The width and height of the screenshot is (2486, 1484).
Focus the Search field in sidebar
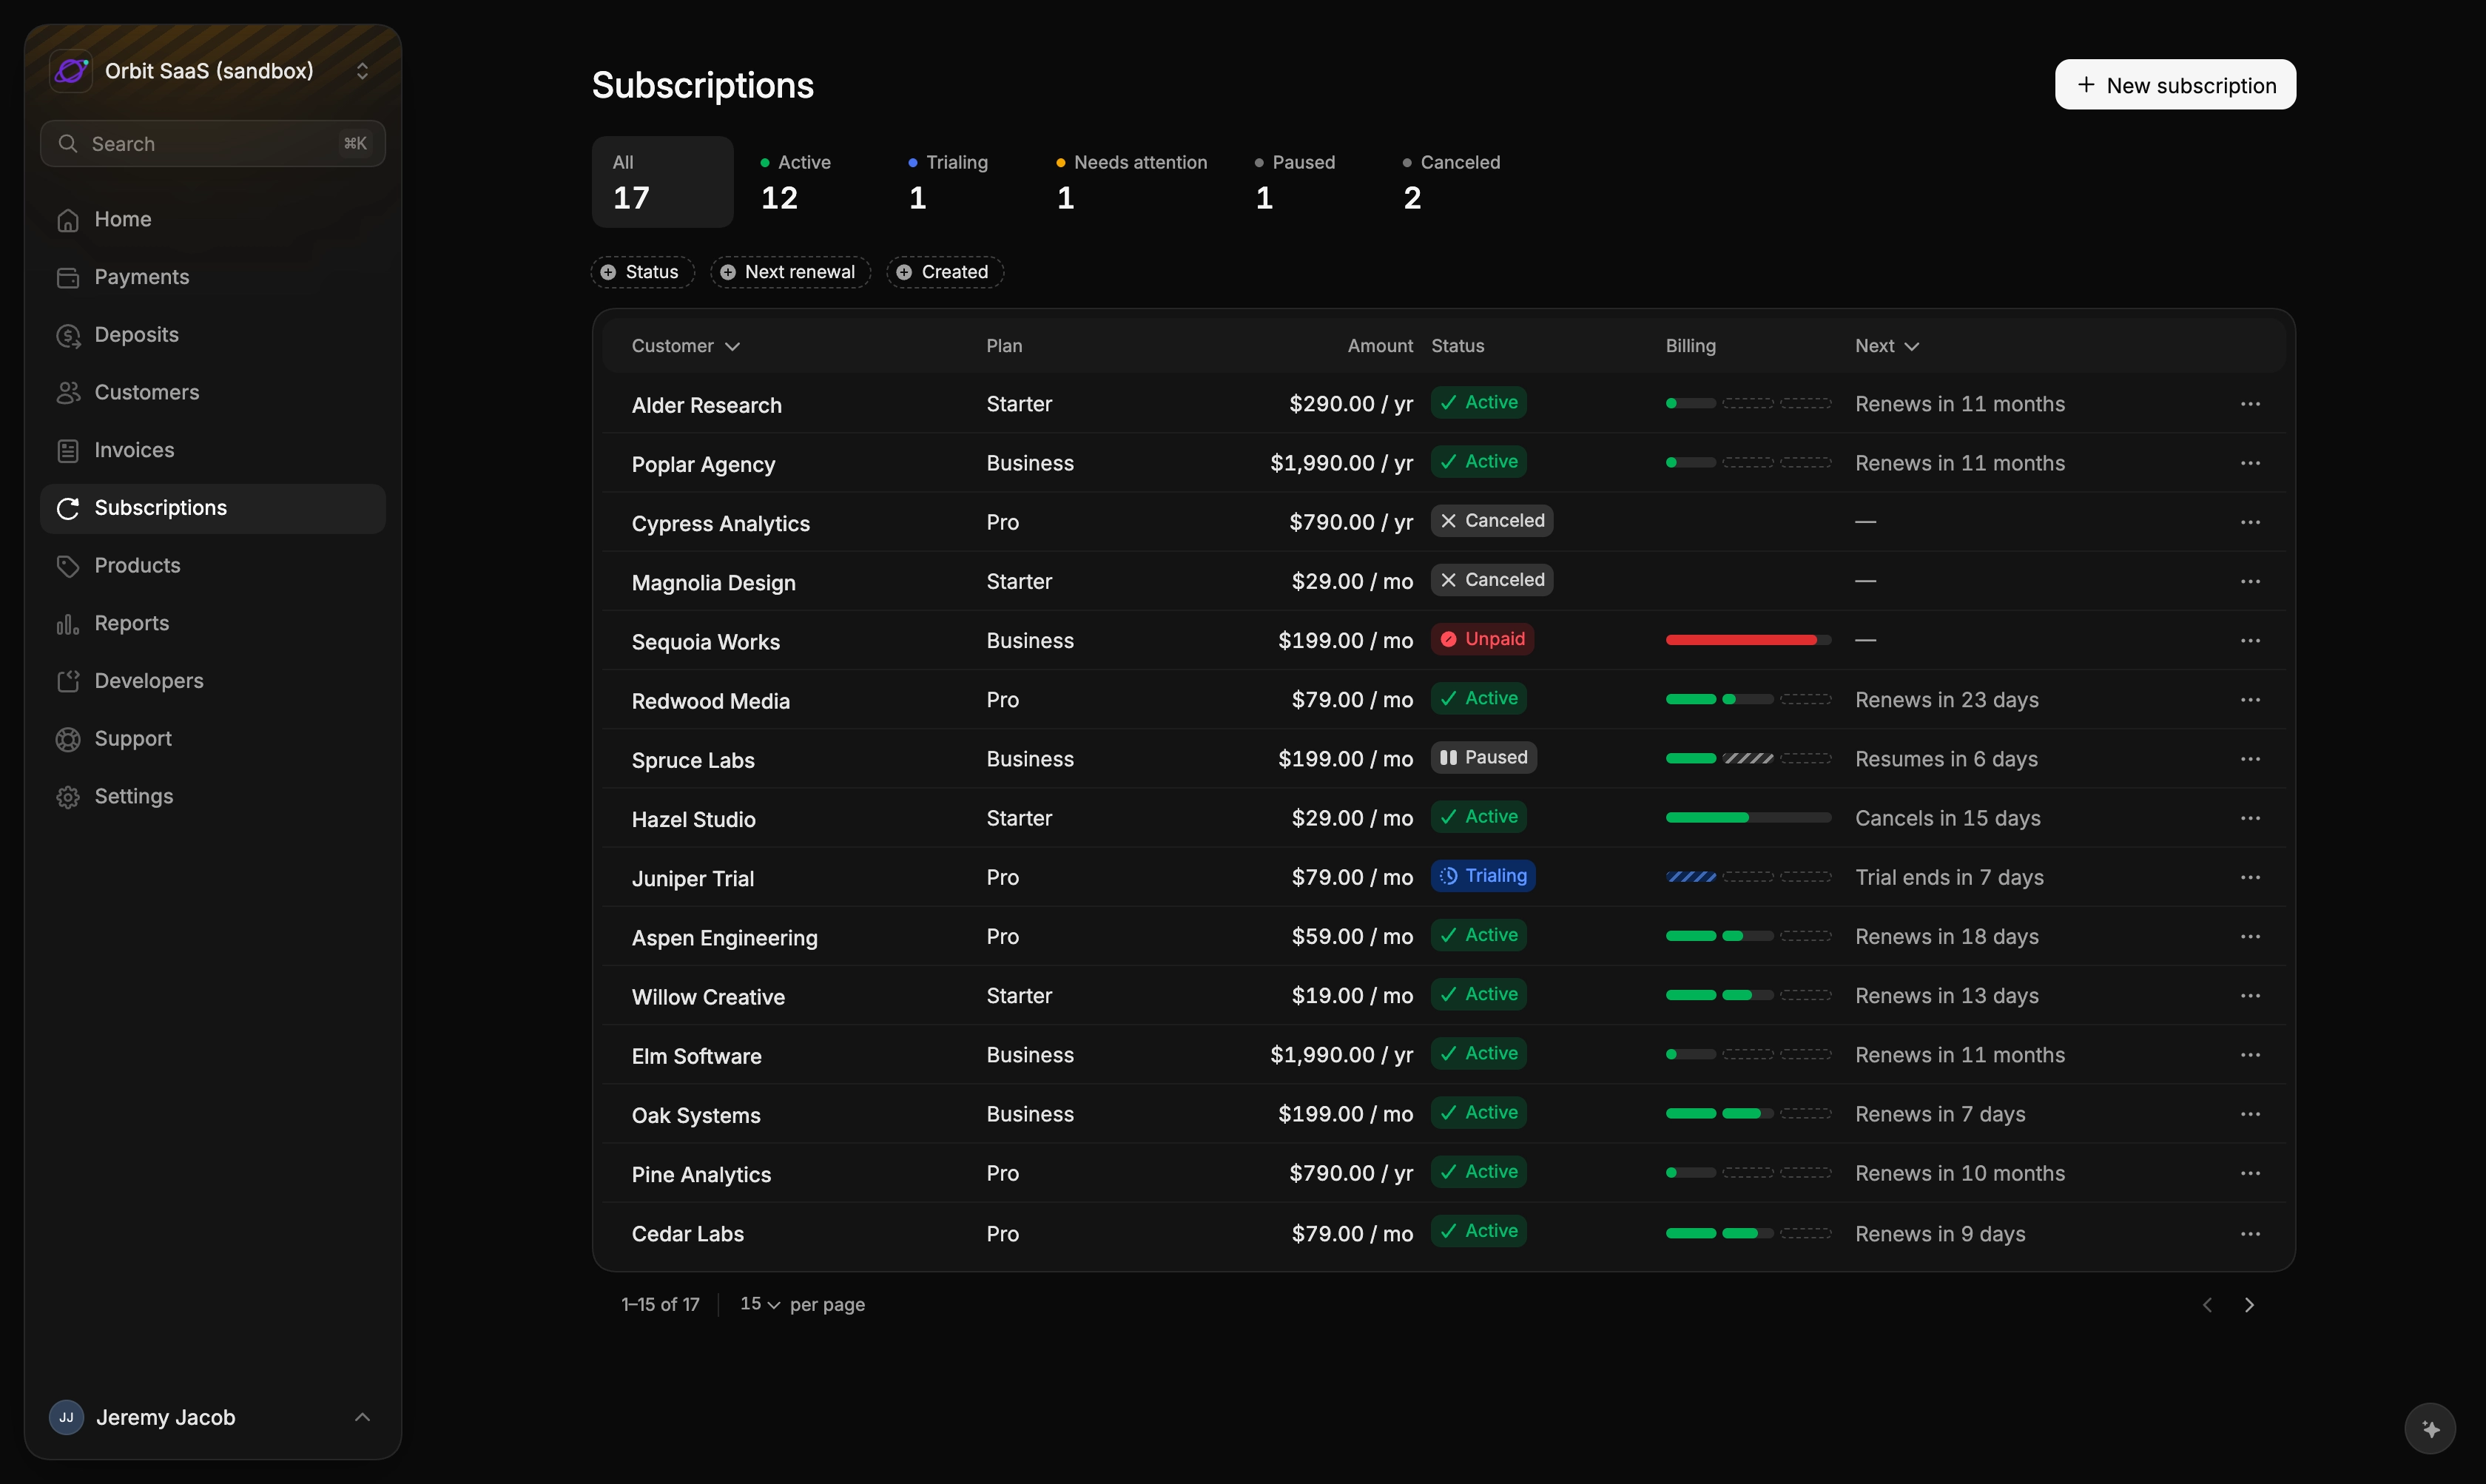213,144
